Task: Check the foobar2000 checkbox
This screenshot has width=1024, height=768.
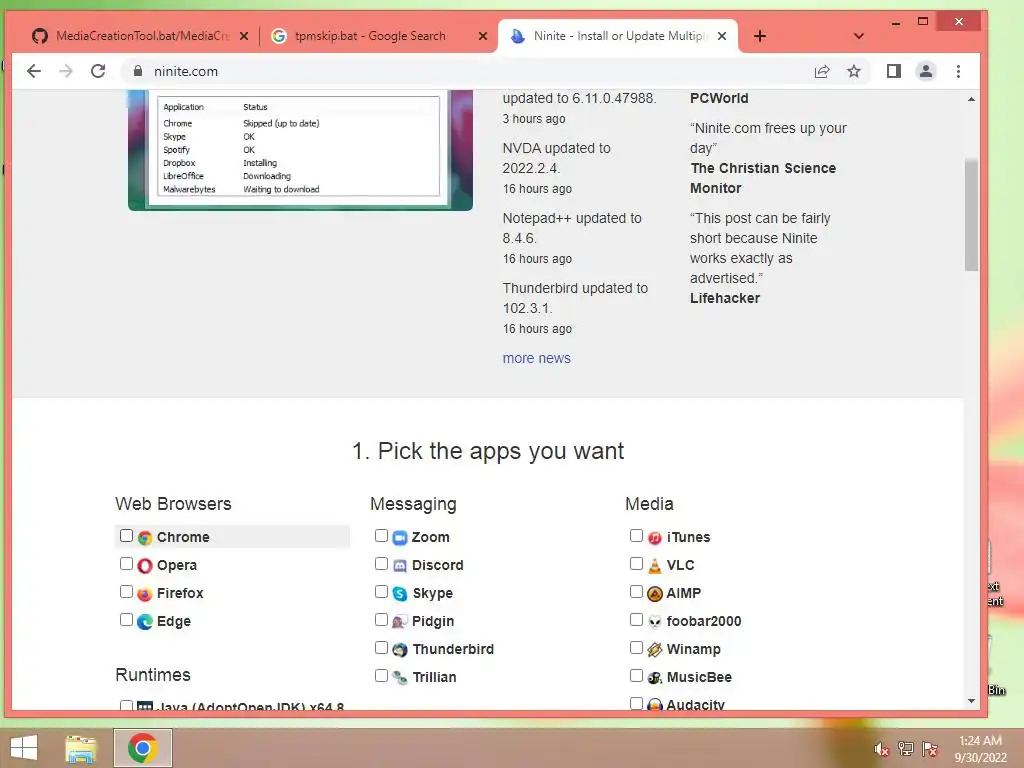Action: [636, 620]
